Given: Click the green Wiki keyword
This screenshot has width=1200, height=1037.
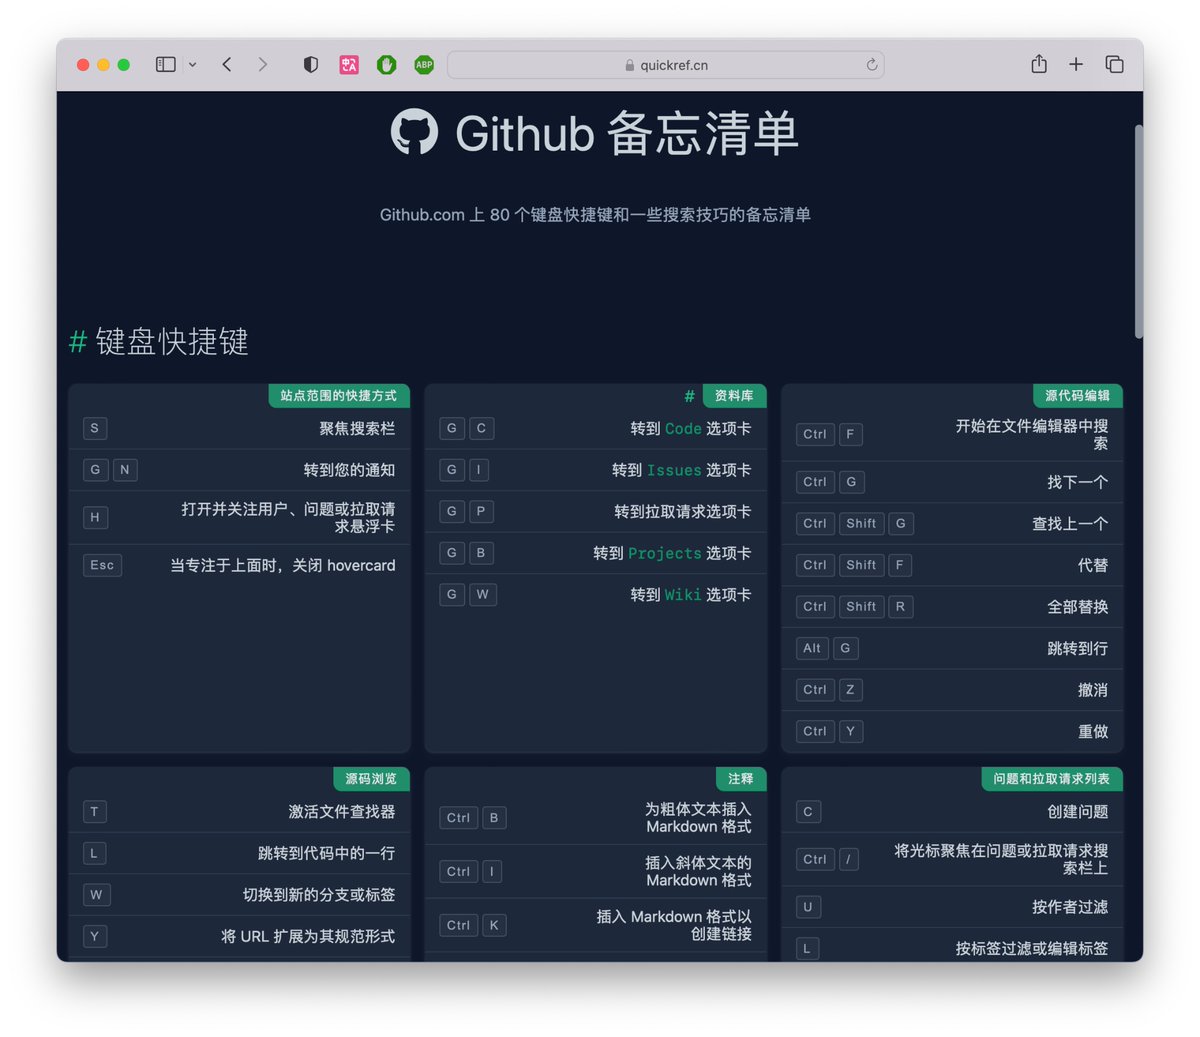Looking at the screenshot, I should 683,594.
